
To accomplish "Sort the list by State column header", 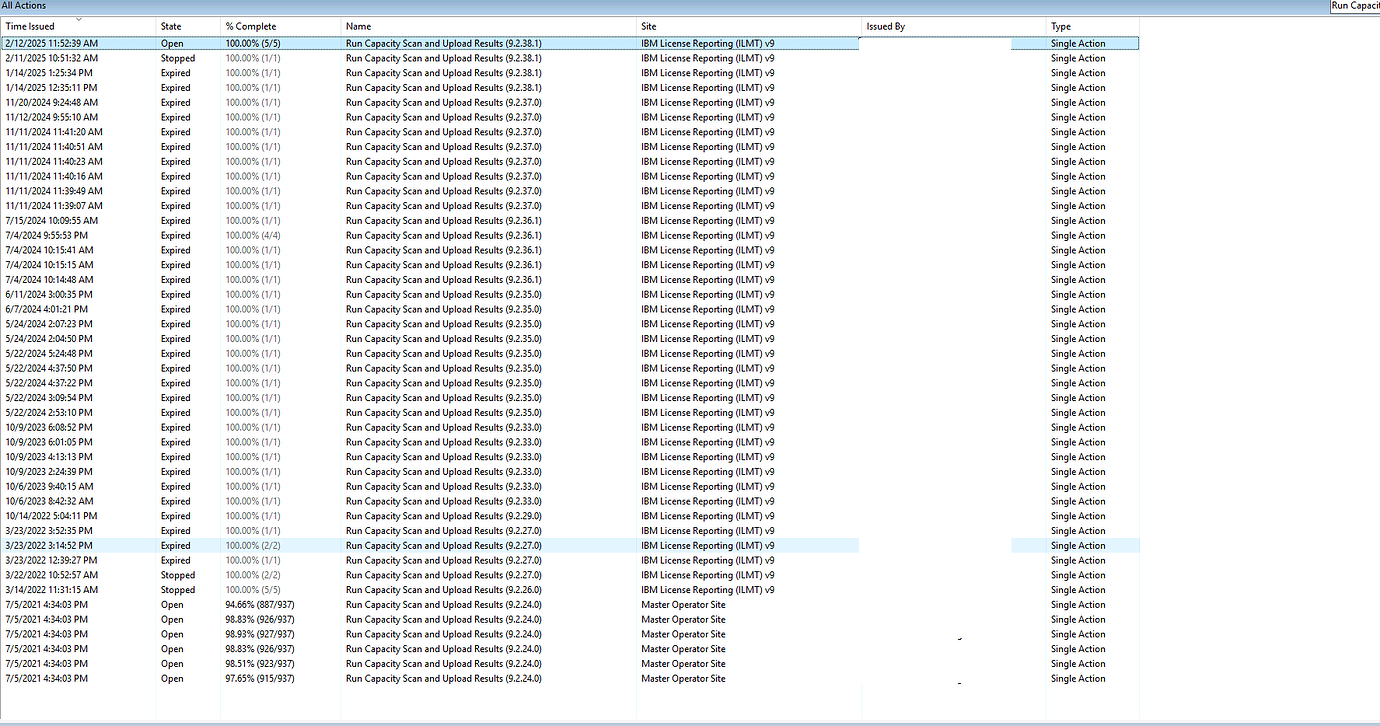I will pos(170,26).
